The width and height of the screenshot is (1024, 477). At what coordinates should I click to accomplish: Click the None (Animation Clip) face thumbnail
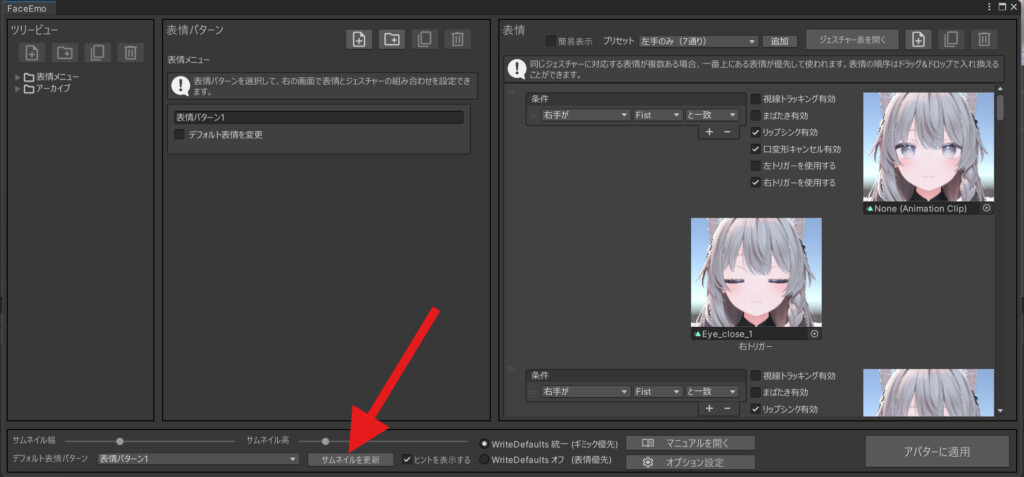click(929, 147)
